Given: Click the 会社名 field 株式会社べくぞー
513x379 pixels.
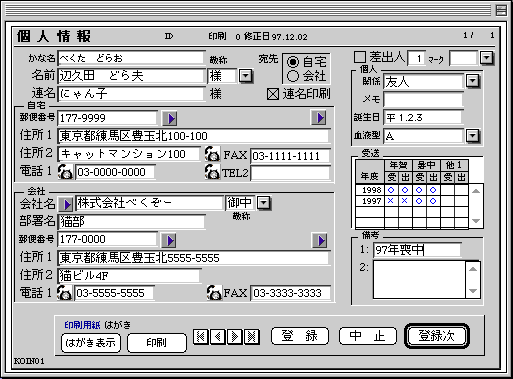Looking at the screenshot, I should pos(149,203).
